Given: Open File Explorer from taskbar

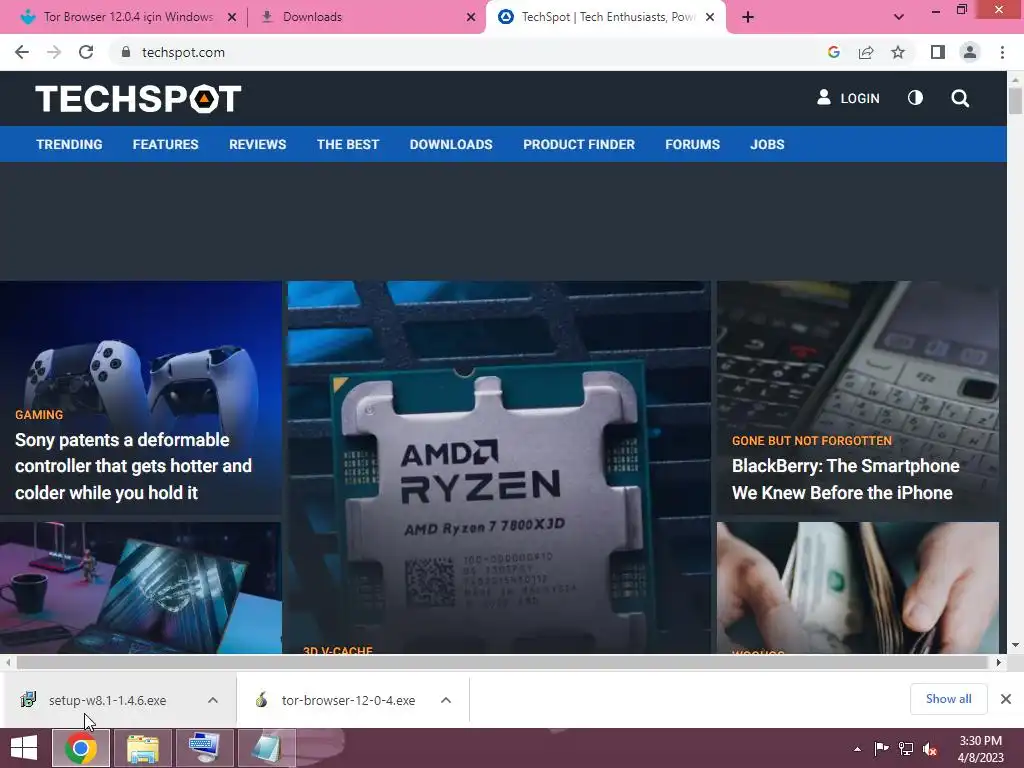Looking at the screenshot, I should pyautogui.click(x=143, y=748).
